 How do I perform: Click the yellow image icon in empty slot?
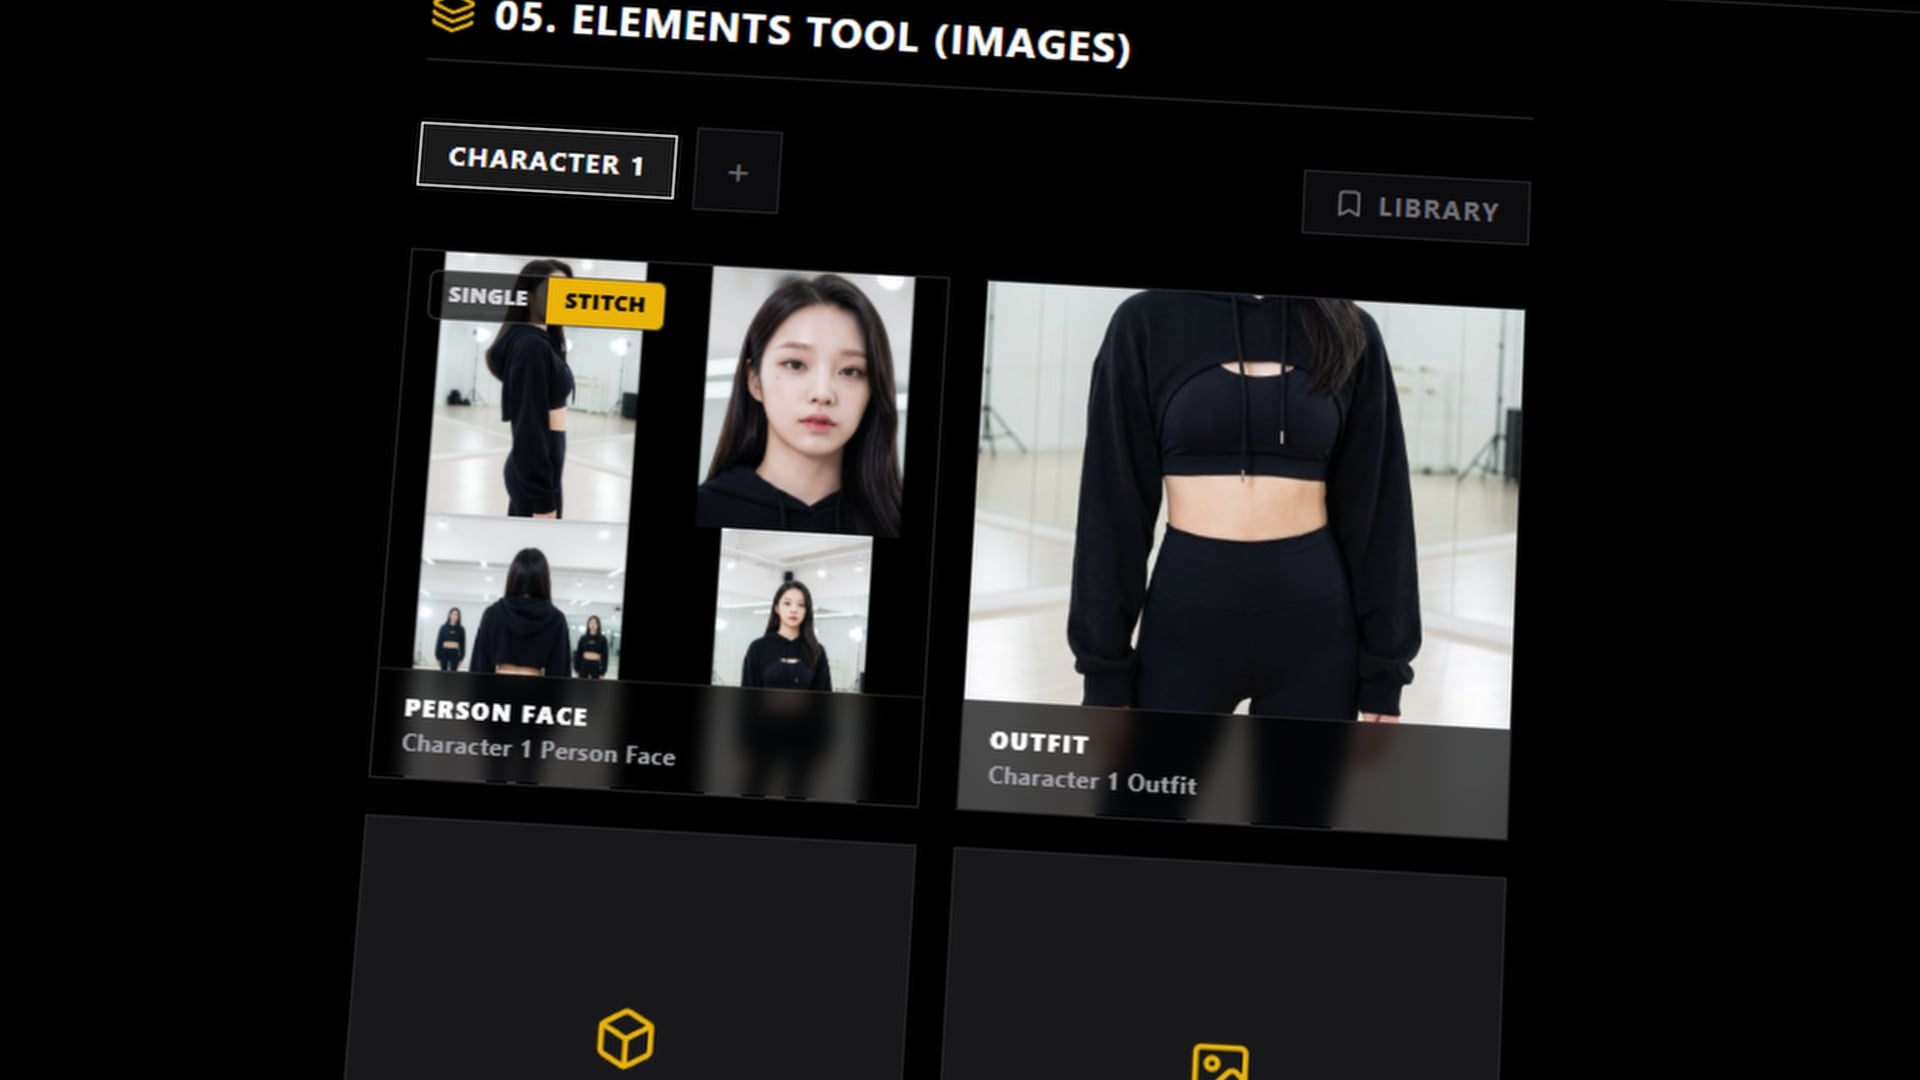pyautogui.click(x=1220, y=1063)
